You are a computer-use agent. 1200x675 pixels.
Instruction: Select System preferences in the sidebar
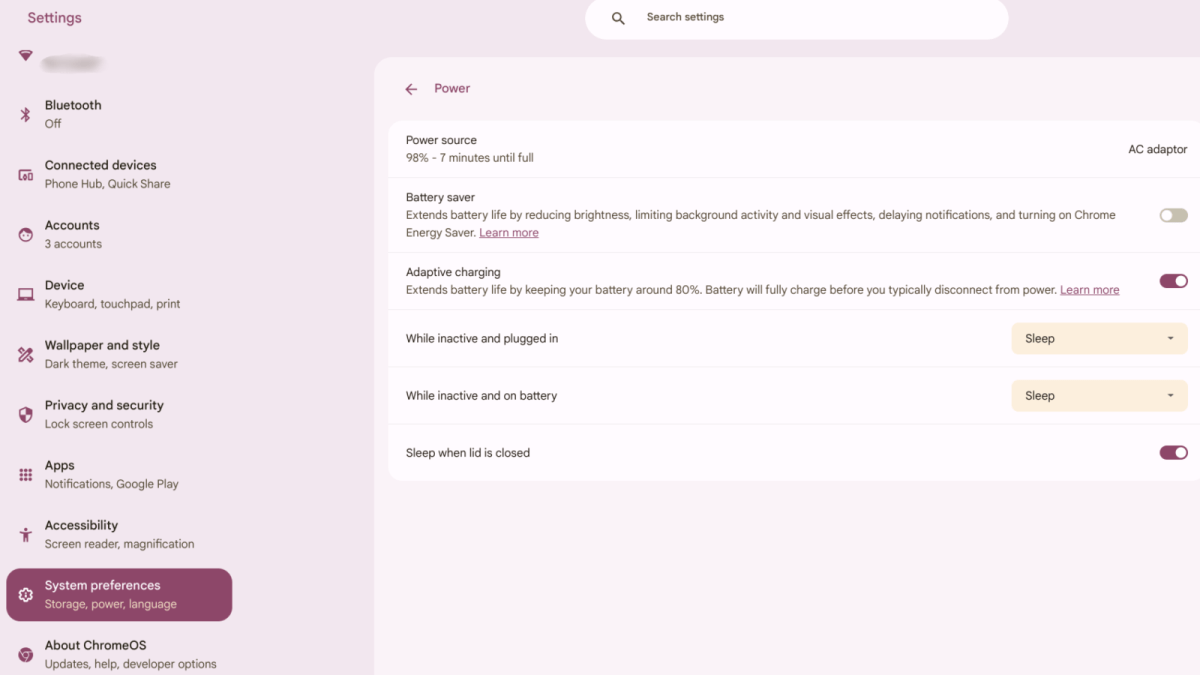coord(119,594)
